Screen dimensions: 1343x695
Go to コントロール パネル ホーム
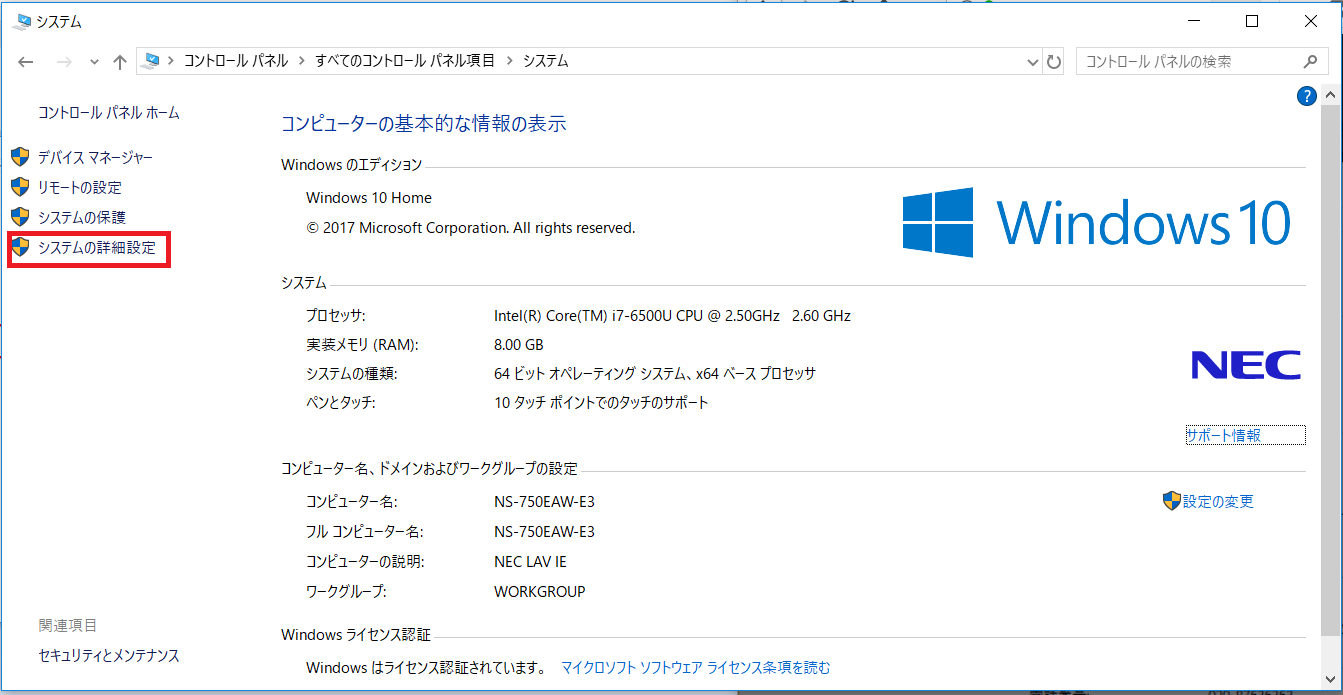pos(109,113)
